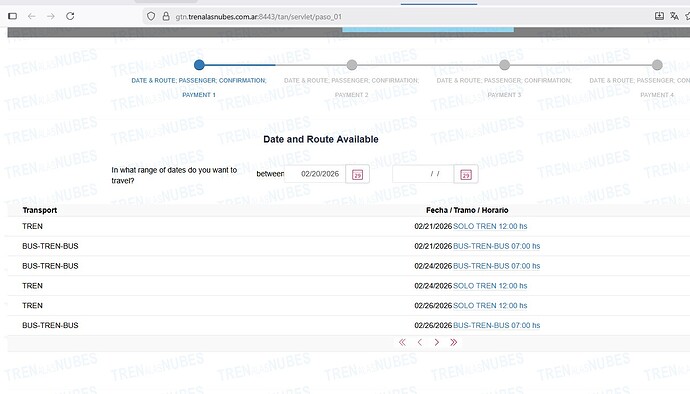Click the address bar URL
This screenshot has width=690, height=394.
point(258,17)
